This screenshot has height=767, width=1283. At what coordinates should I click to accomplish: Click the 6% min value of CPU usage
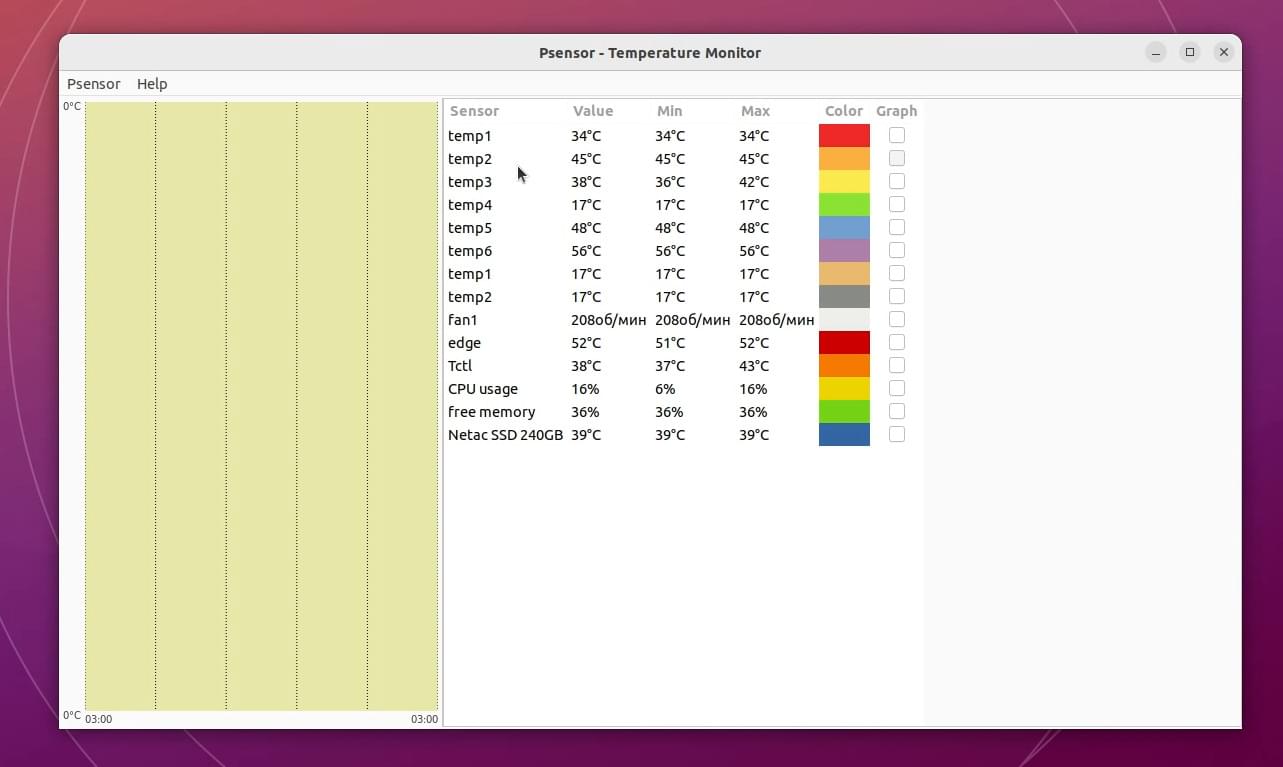pos(665,389)
